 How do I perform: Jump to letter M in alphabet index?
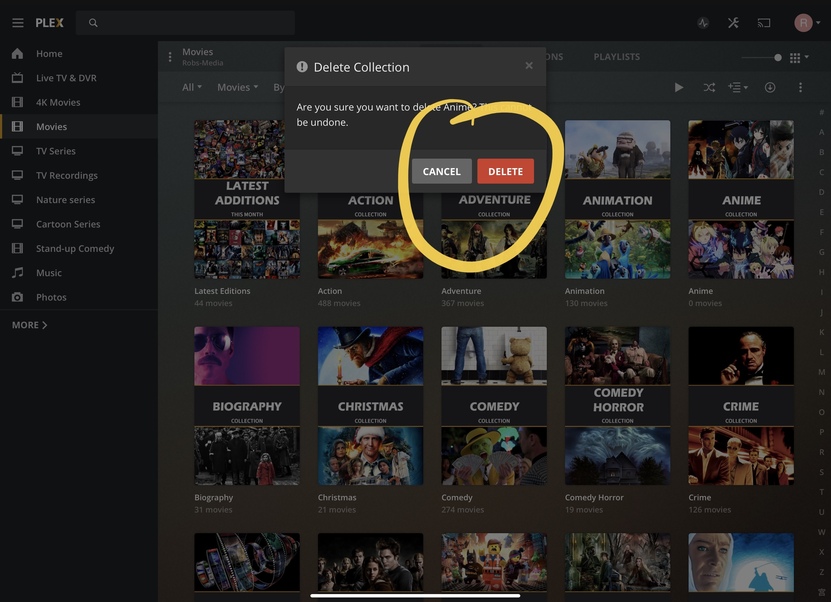[x=821, y=372]
